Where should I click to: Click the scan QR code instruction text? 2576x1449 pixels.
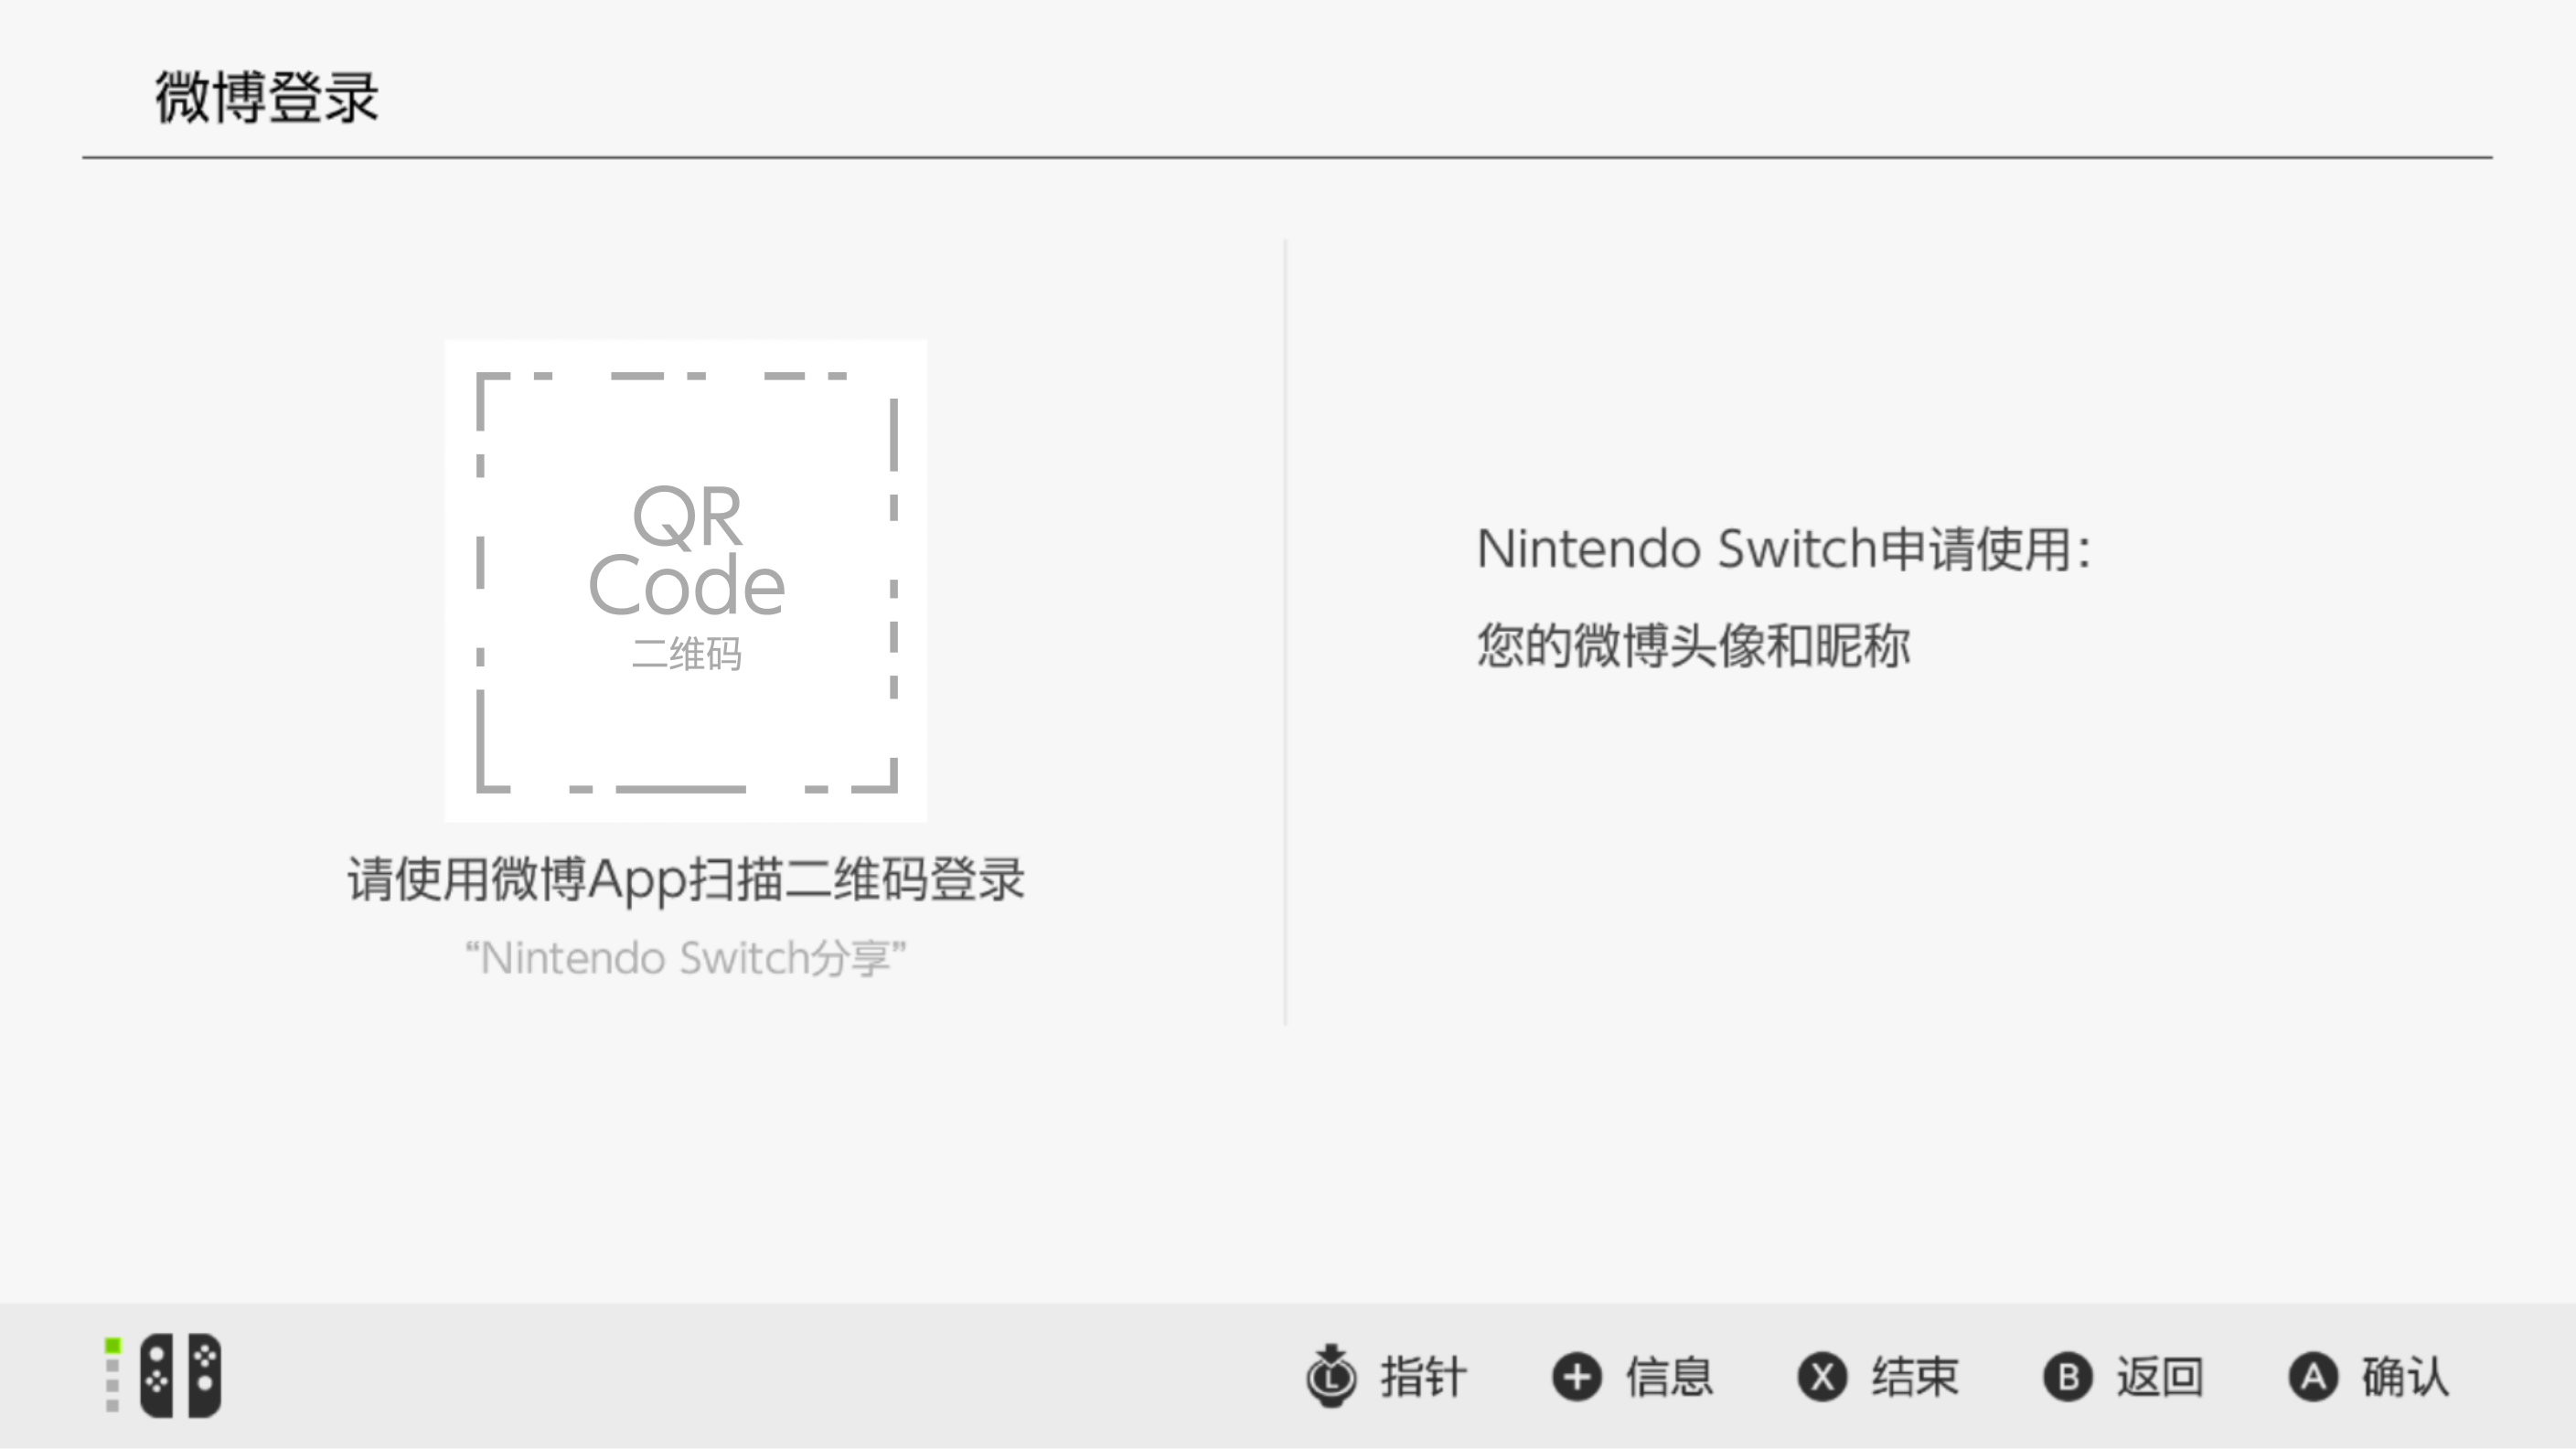[686, 880]
